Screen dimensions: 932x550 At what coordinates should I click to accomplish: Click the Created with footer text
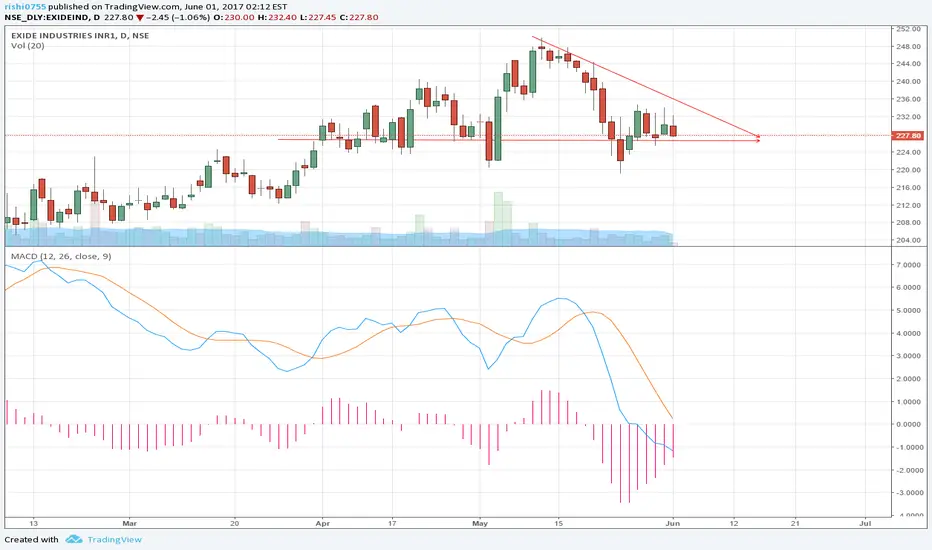(32, 539)
